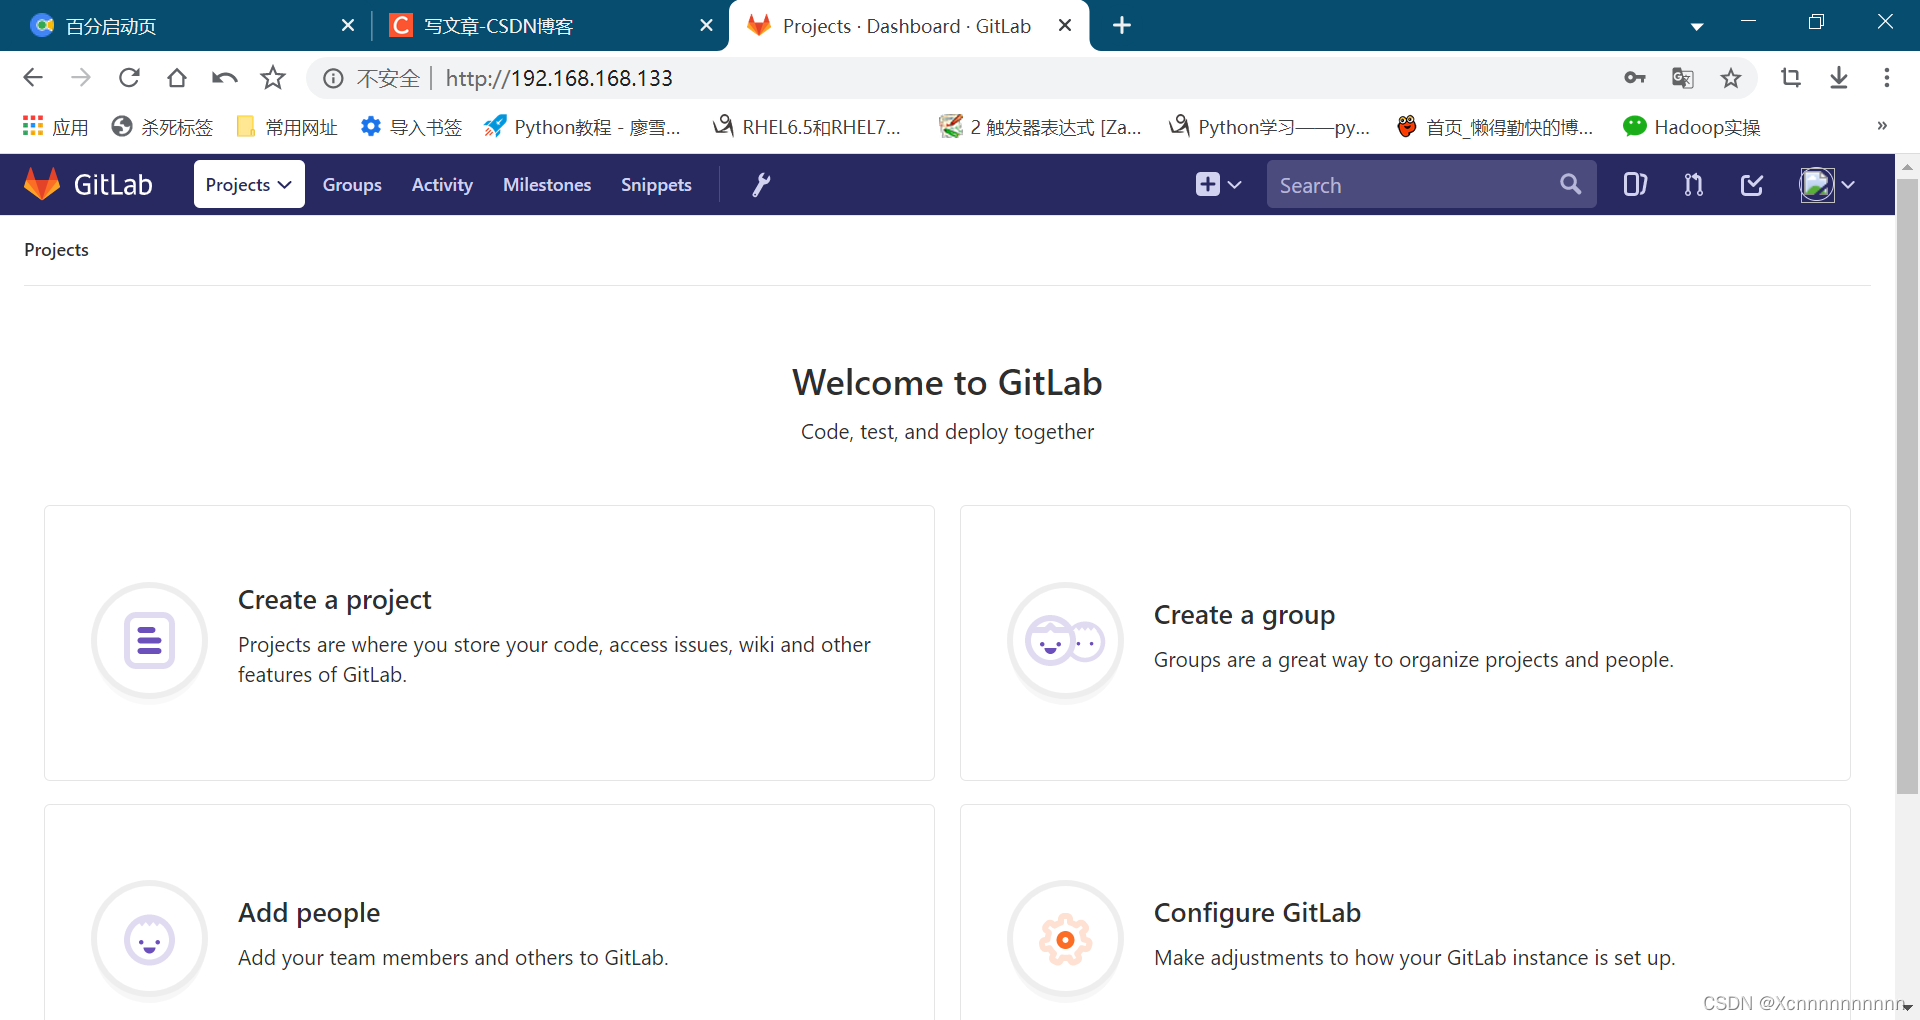The width and height of the screenshot is (1920, 1020).
Task: Click the crop screenshot icon
Action: 1791,77
